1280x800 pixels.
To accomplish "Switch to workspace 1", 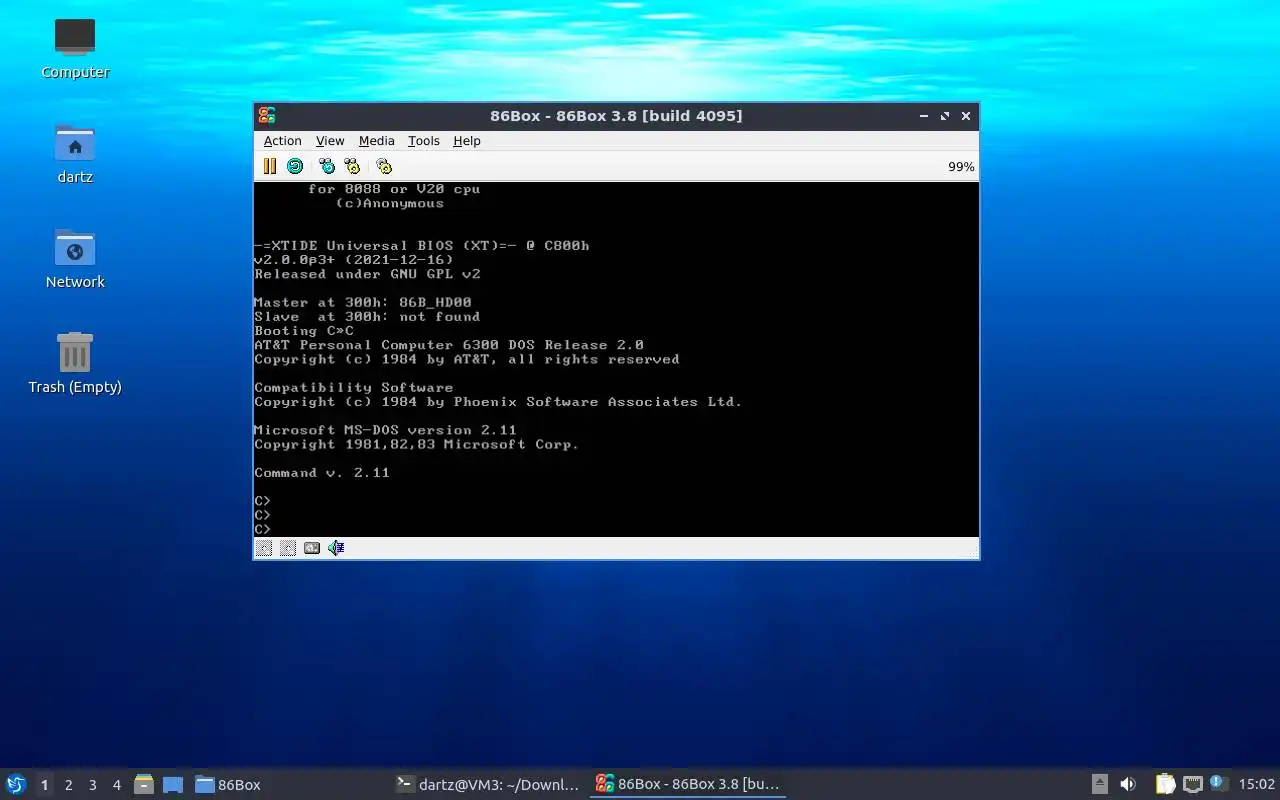I will 44,785.
